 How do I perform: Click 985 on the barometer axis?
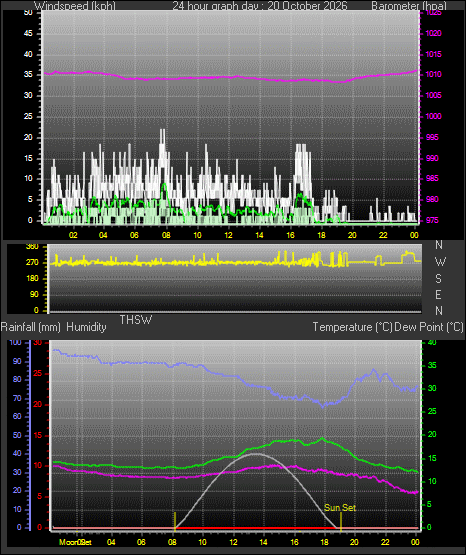tap(432, 178)
